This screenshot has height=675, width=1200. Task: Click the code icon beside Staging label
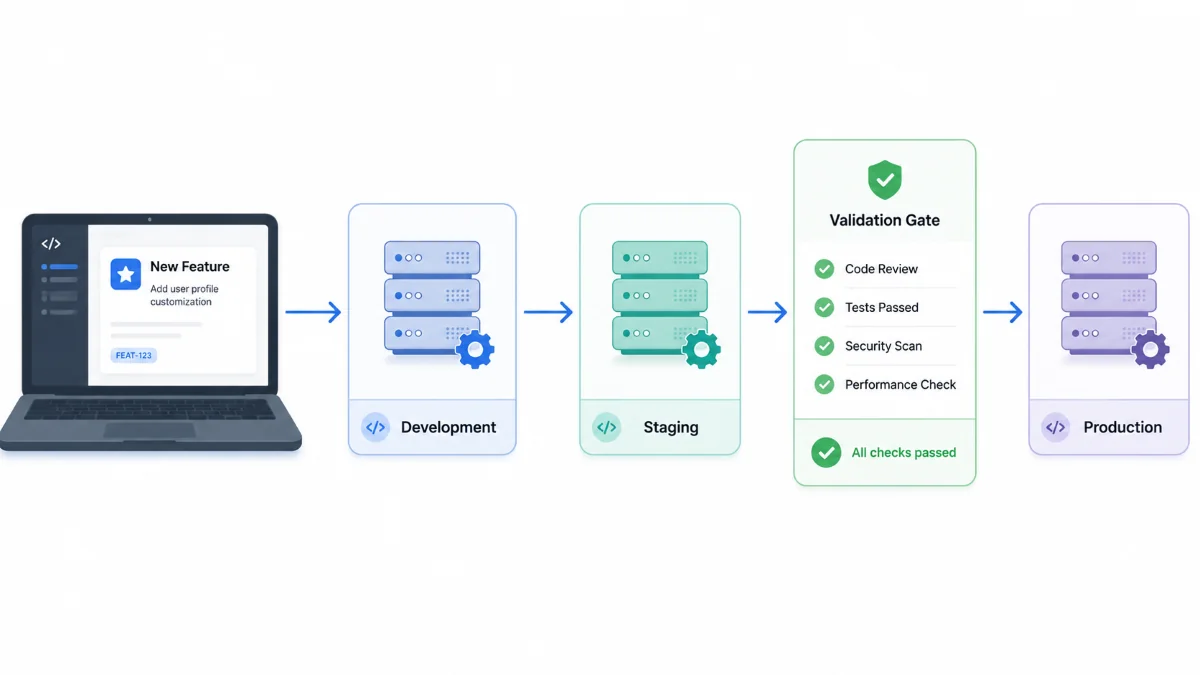tap(606, 427)
